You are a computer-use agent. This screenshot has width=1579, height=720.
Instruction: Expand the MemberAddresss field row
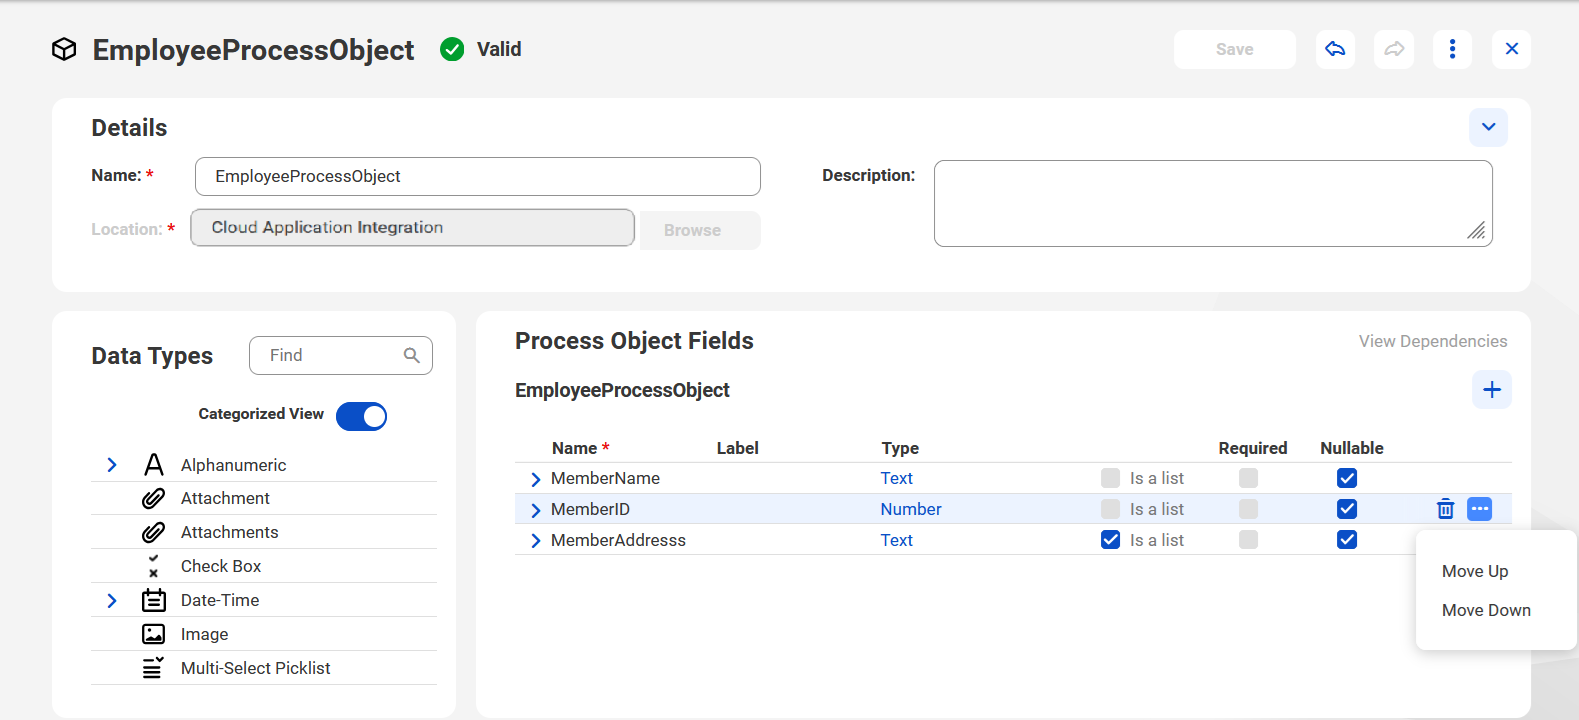tap(535, 541)
